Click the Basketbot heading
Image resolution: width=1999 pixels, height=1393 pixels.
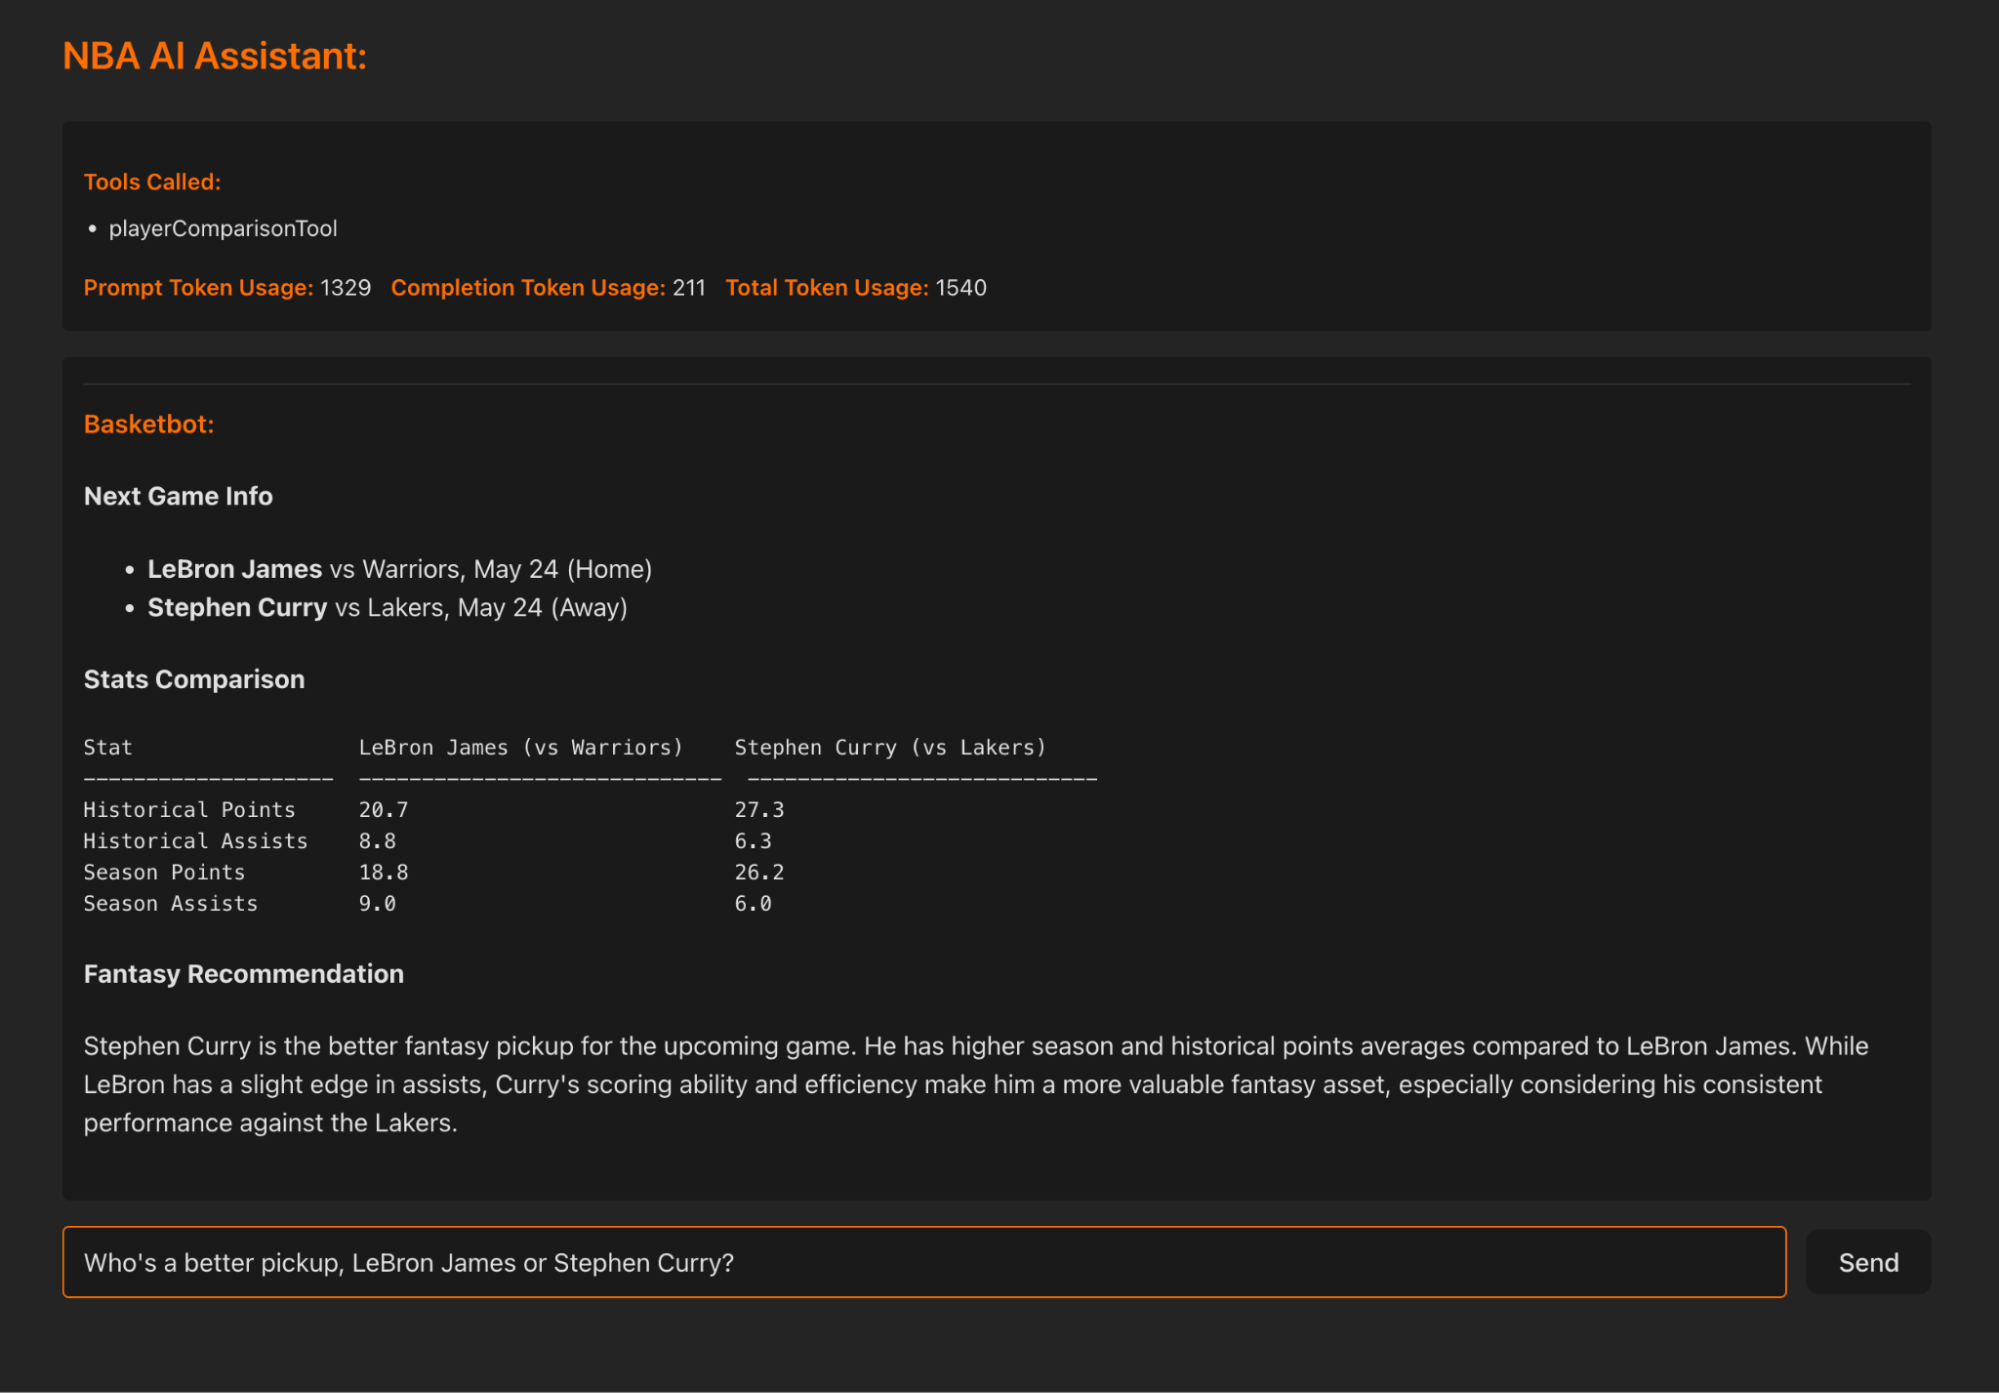149,424
